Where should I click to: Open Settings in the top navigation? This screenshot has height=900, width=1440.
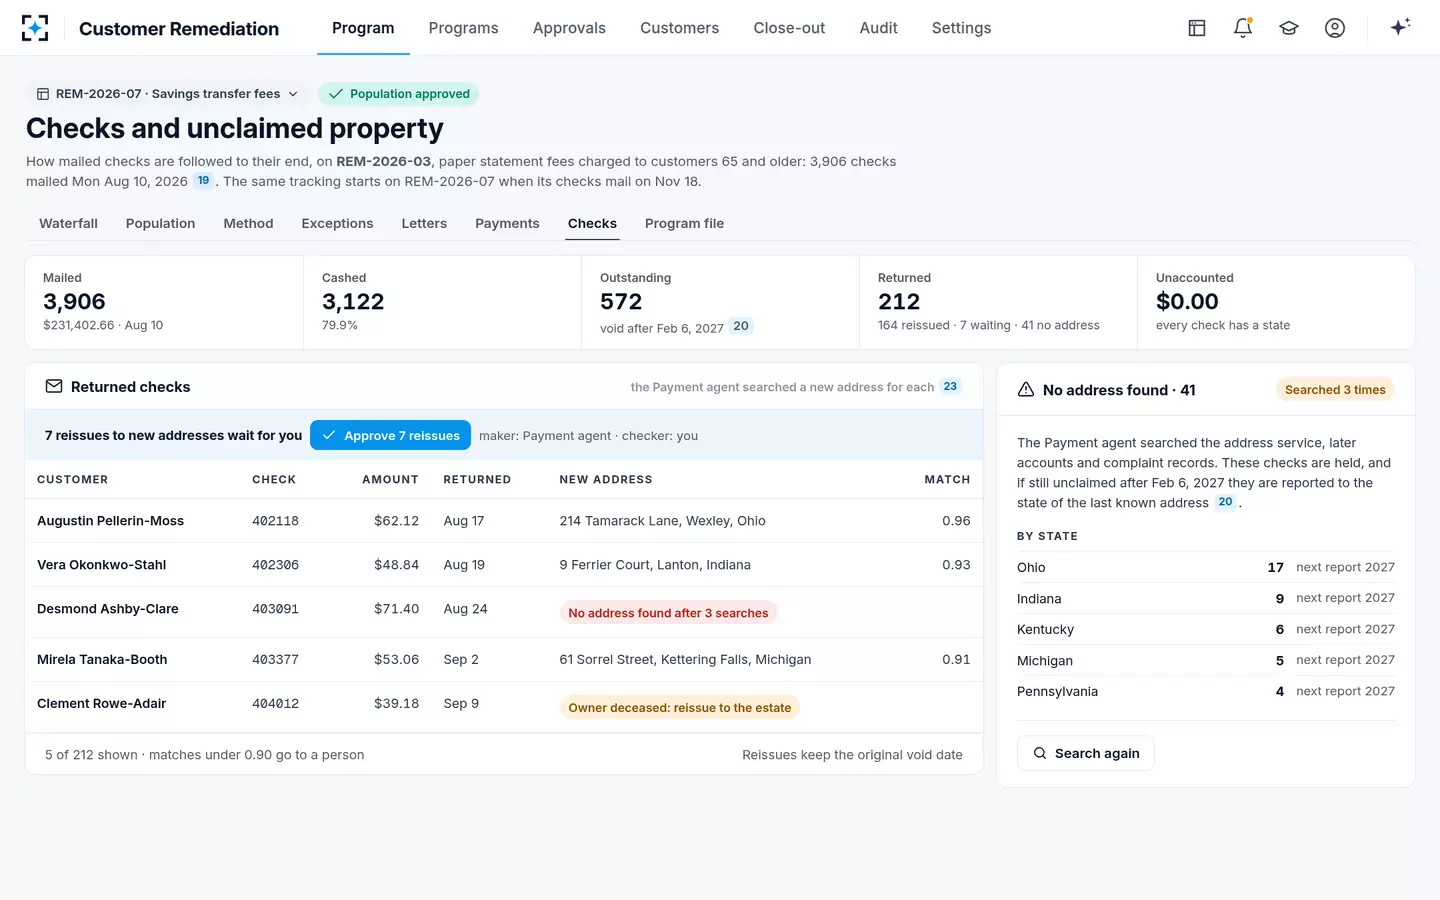961,28
